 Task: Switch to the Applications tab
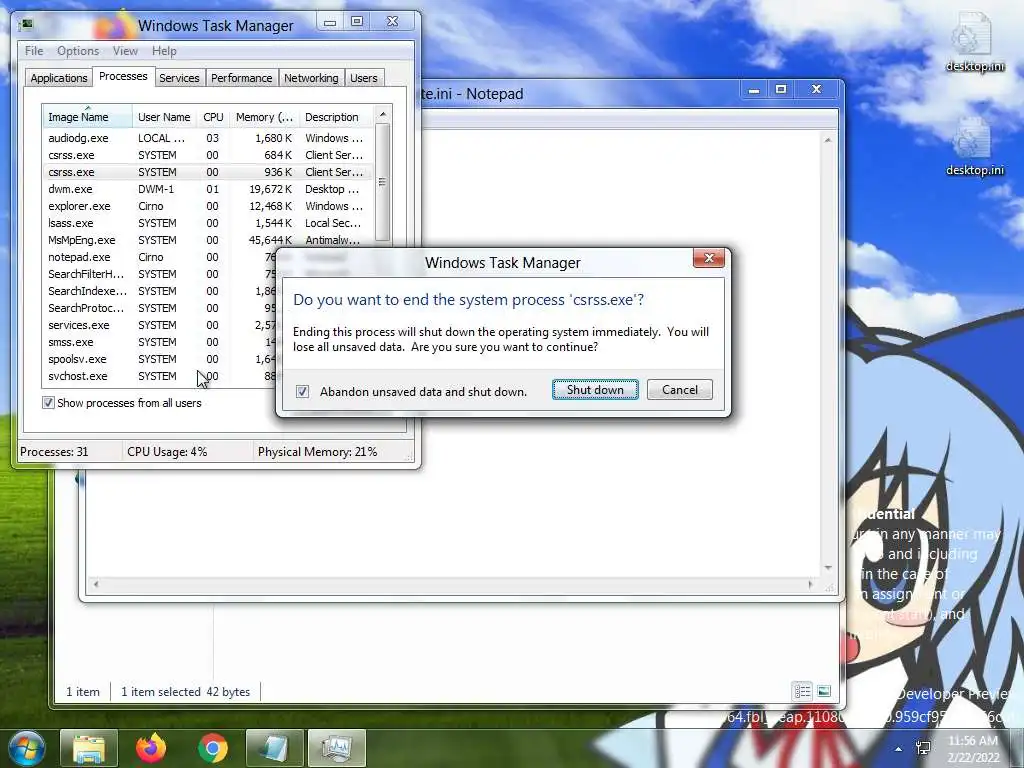59,78
